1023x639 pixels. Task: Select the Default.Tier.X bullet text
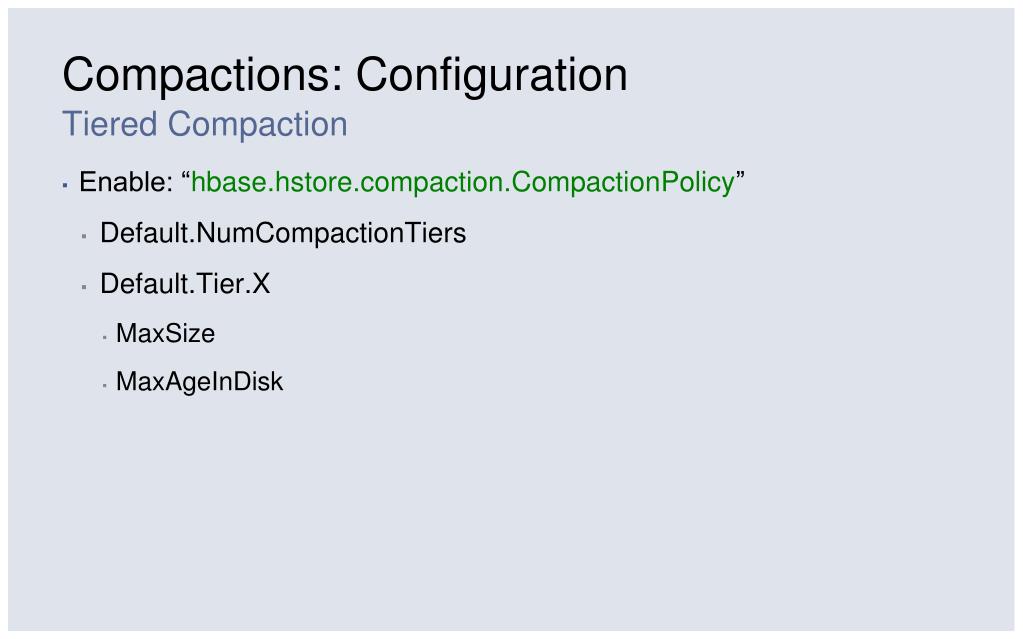coord(185,284)
